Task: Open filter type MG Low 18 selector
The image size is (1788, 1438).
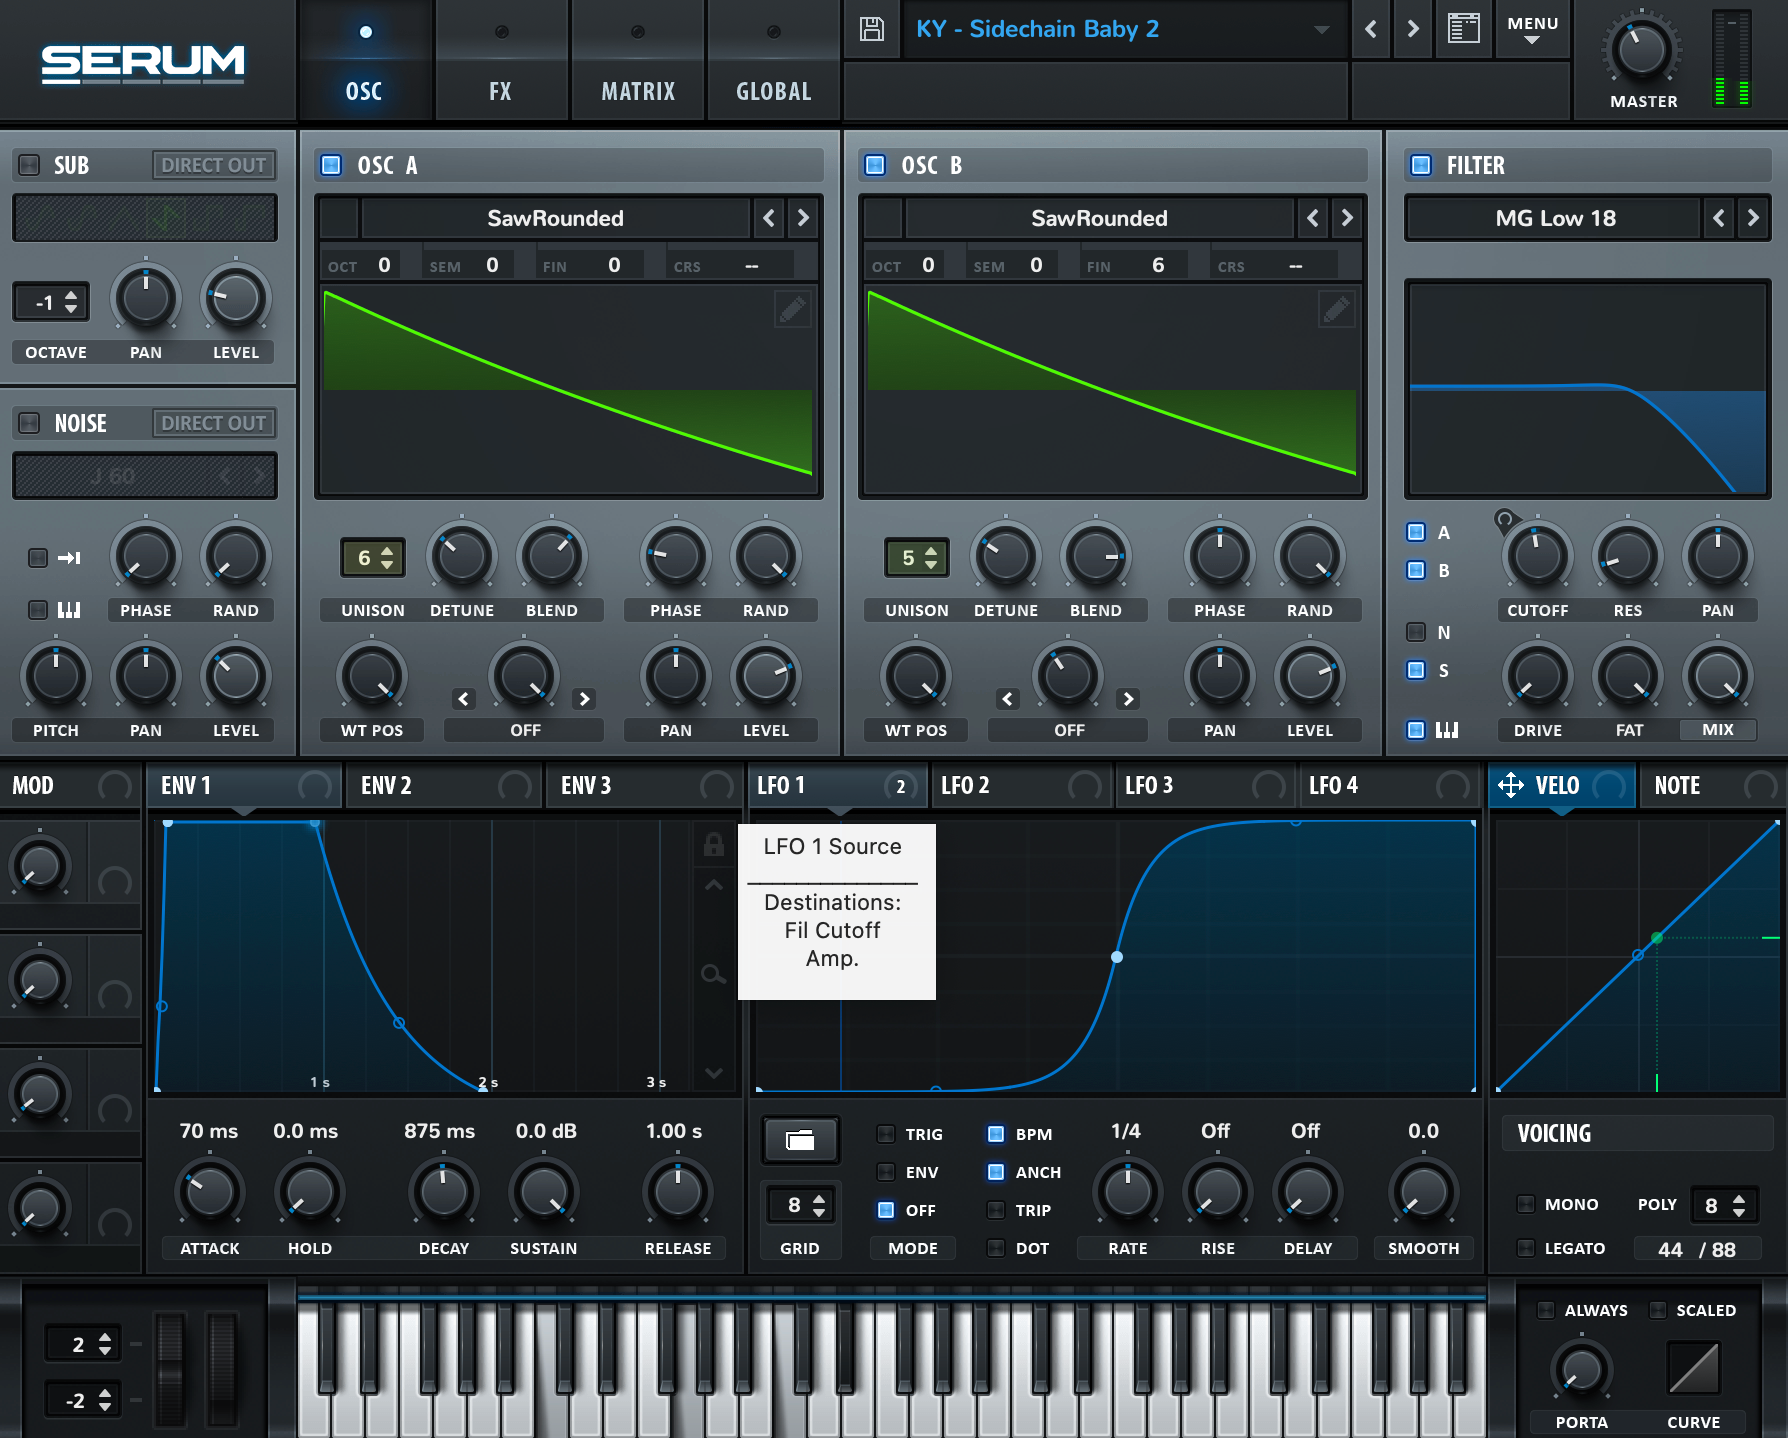Action: (x=1555, y=218)
